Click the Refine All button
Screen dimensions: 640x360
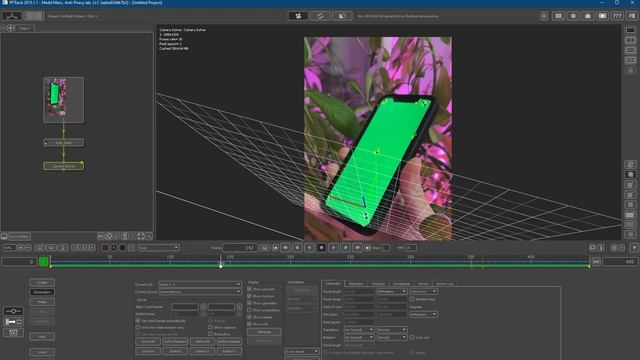[202, 342]
